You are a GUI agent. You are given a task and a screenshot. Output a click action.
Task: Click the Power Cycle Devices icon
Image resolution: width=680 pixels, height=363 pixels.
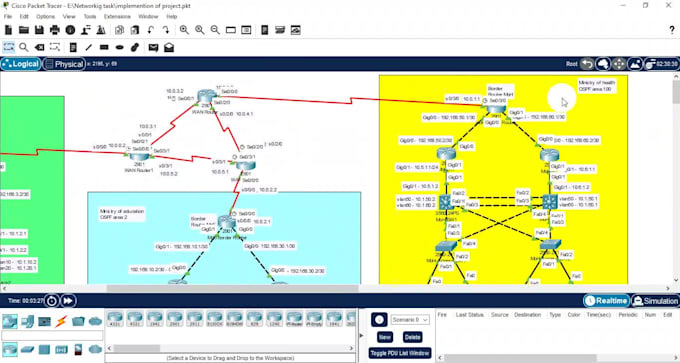tap(52, 301)
